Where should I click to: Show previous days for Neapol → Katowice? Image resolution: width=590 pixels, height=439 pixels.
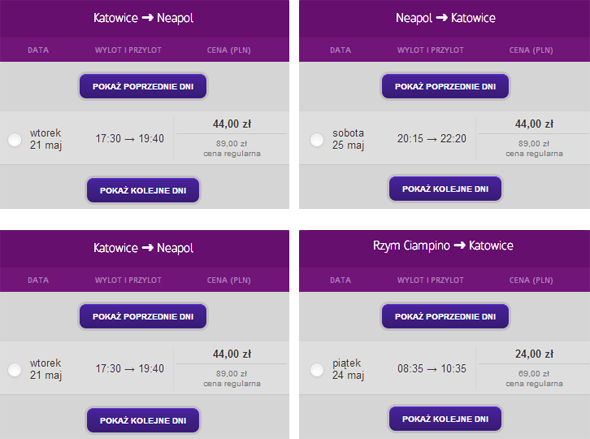pyautogui.click(x=445, y=86)
